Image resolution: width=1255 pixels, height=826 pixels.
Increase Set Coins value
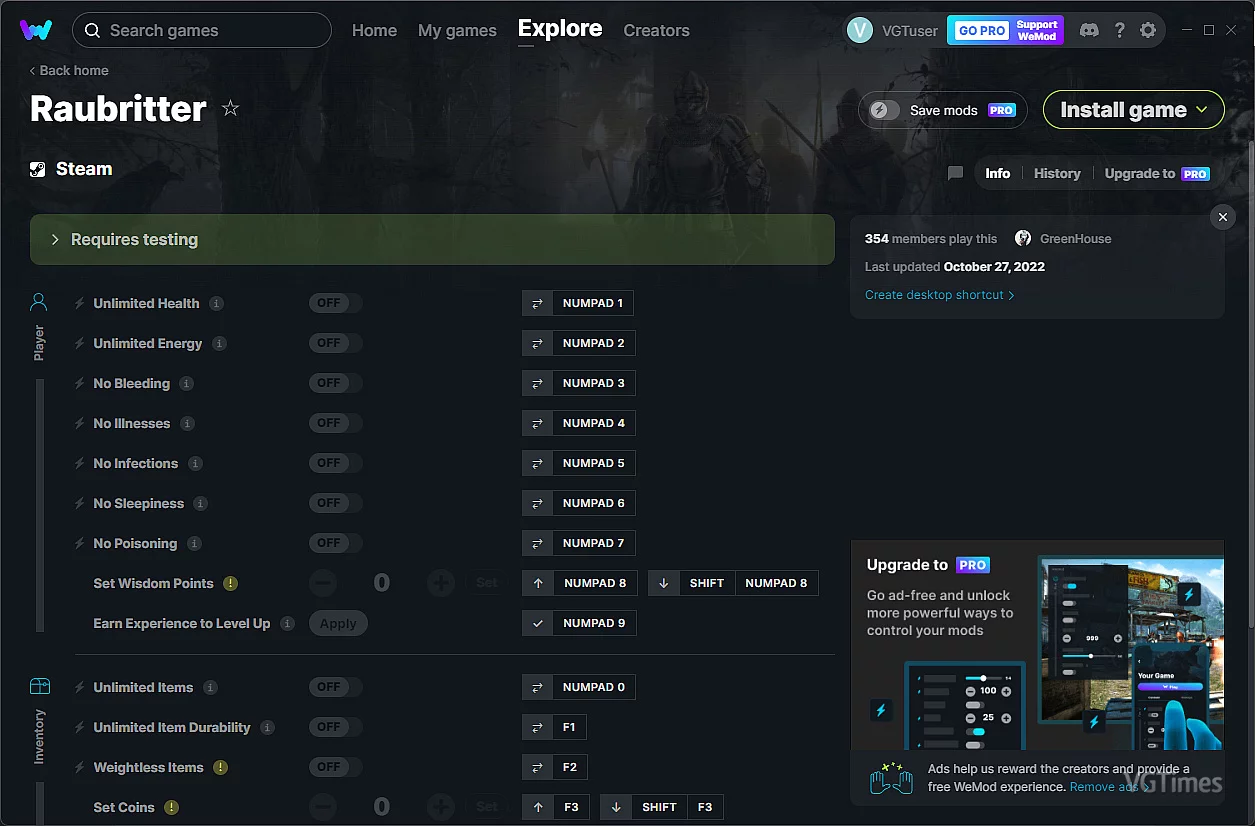click(440, 807)
